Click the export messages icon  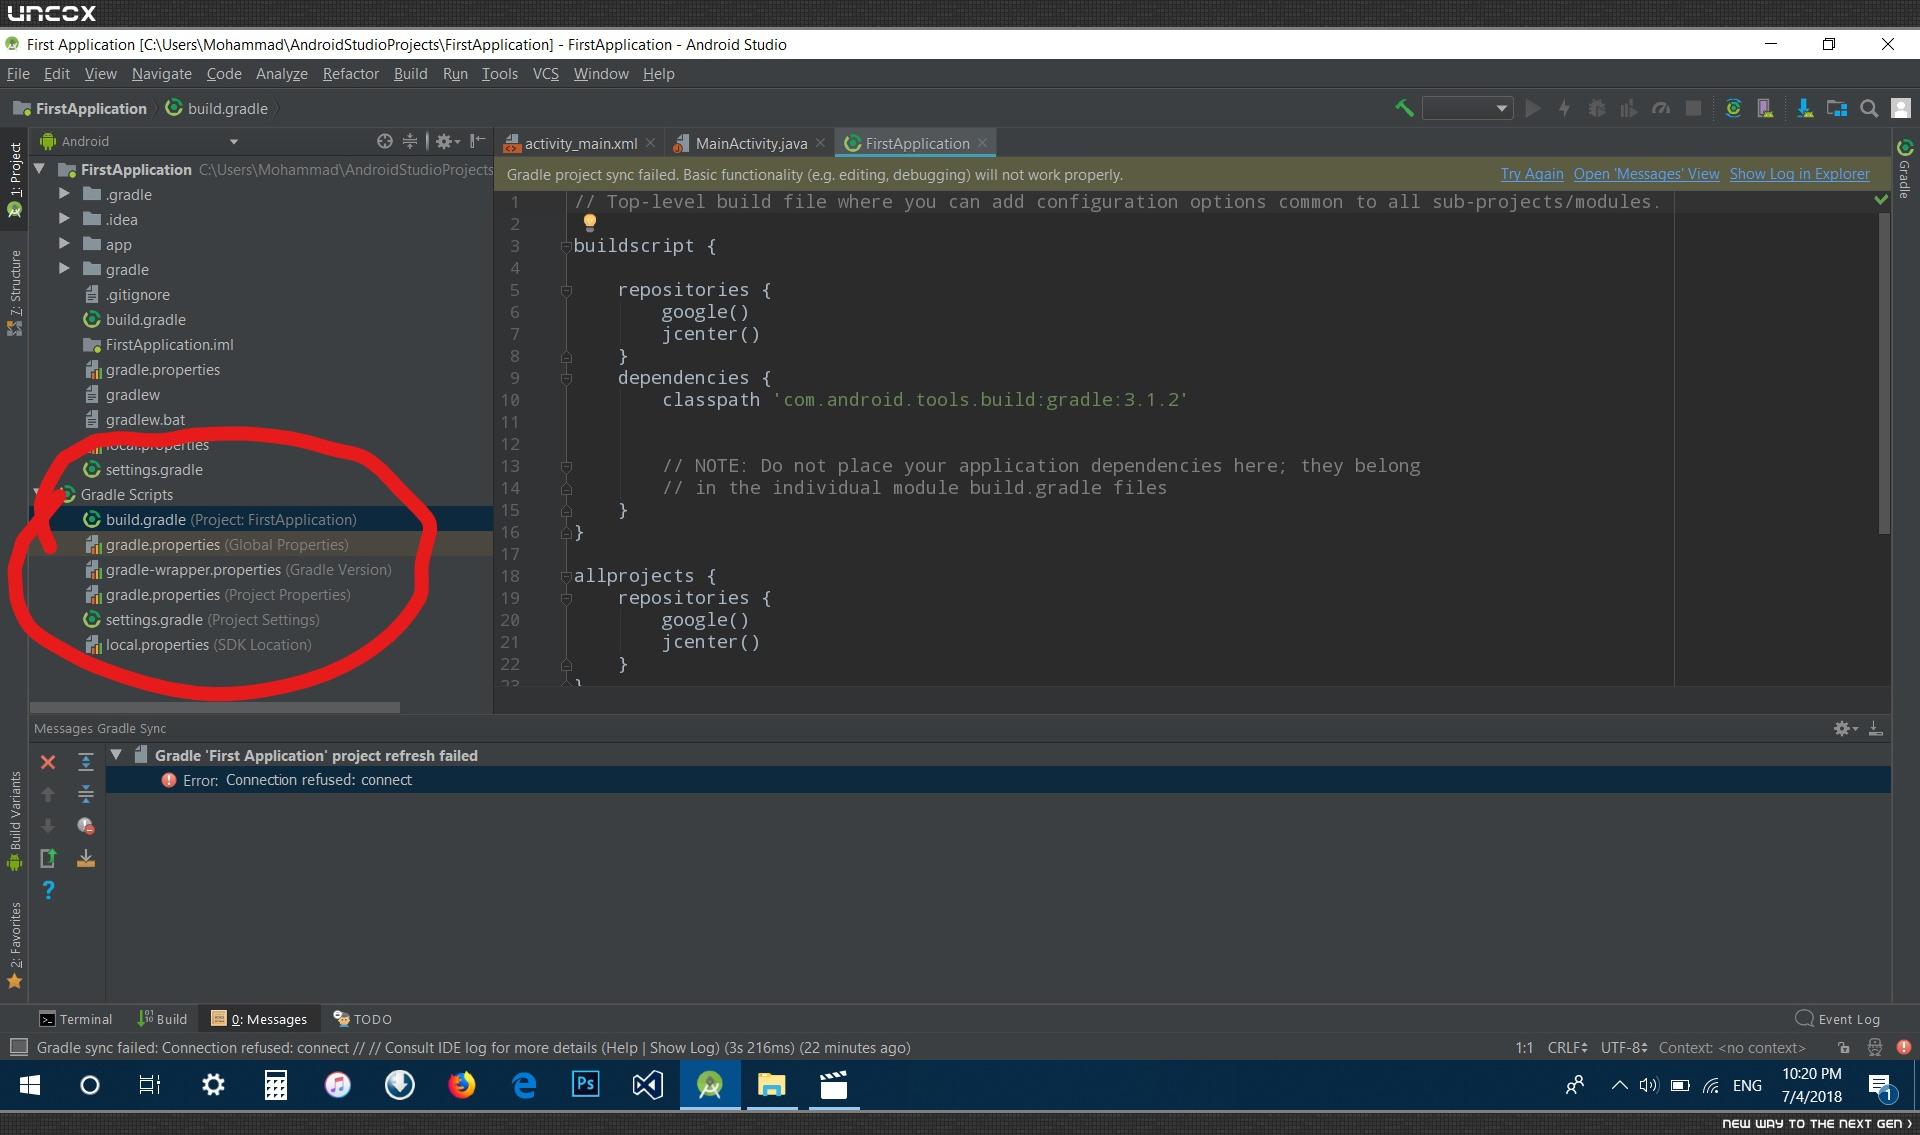pyautogui.click(x=47, y=858)
